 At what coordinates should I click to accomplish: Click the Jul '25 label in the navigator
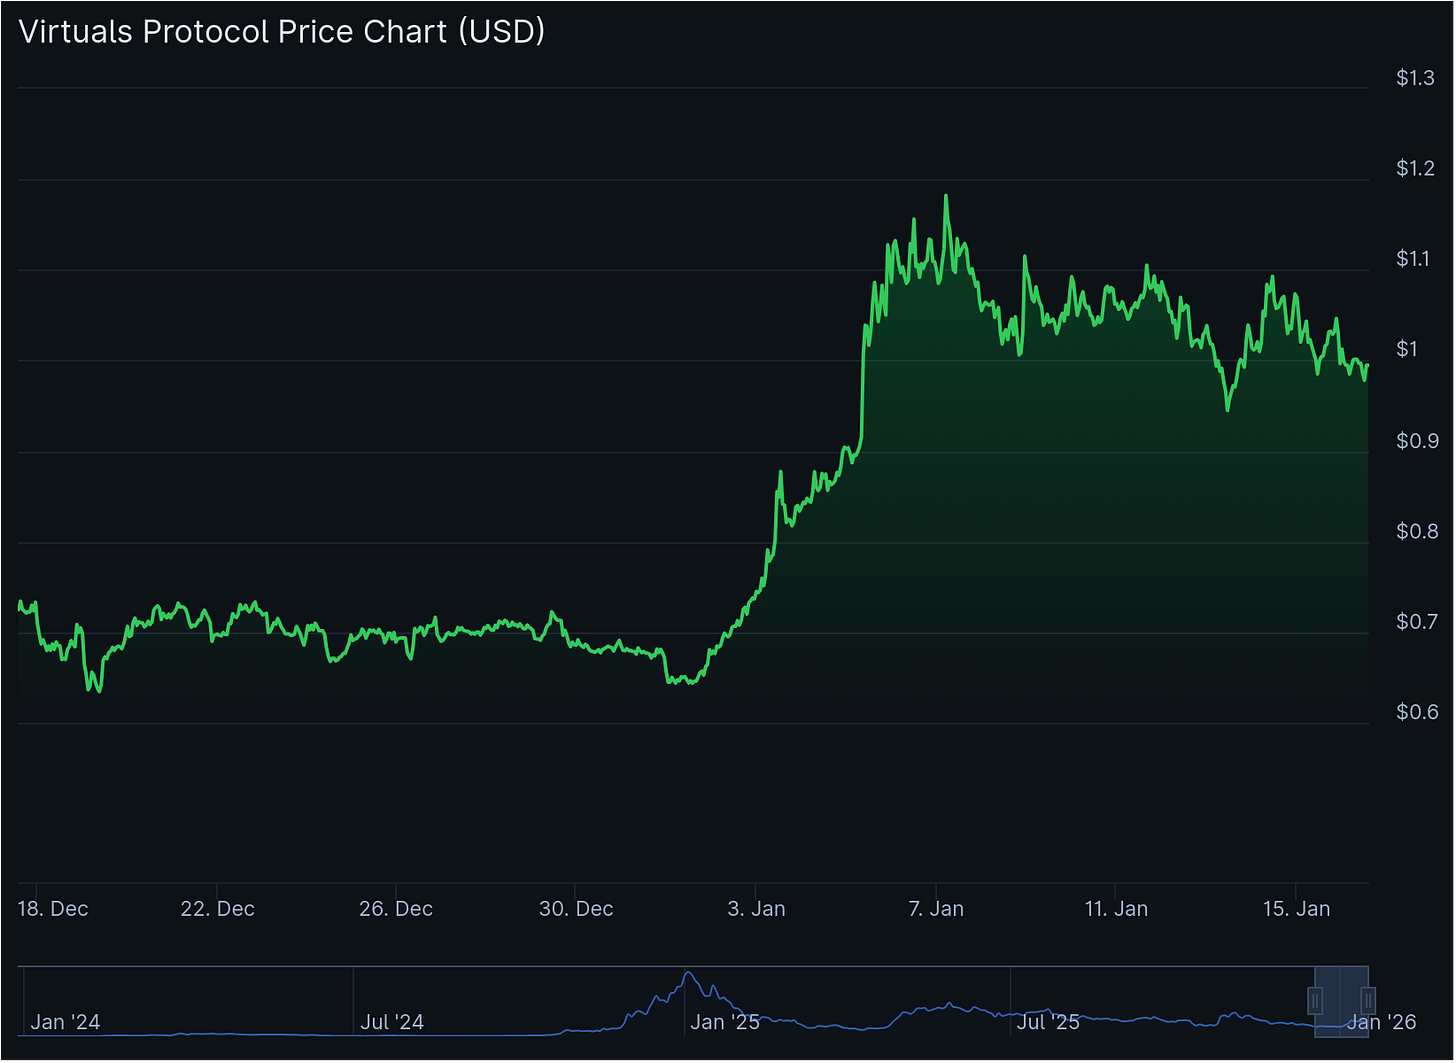(x=1048, y=1022)
